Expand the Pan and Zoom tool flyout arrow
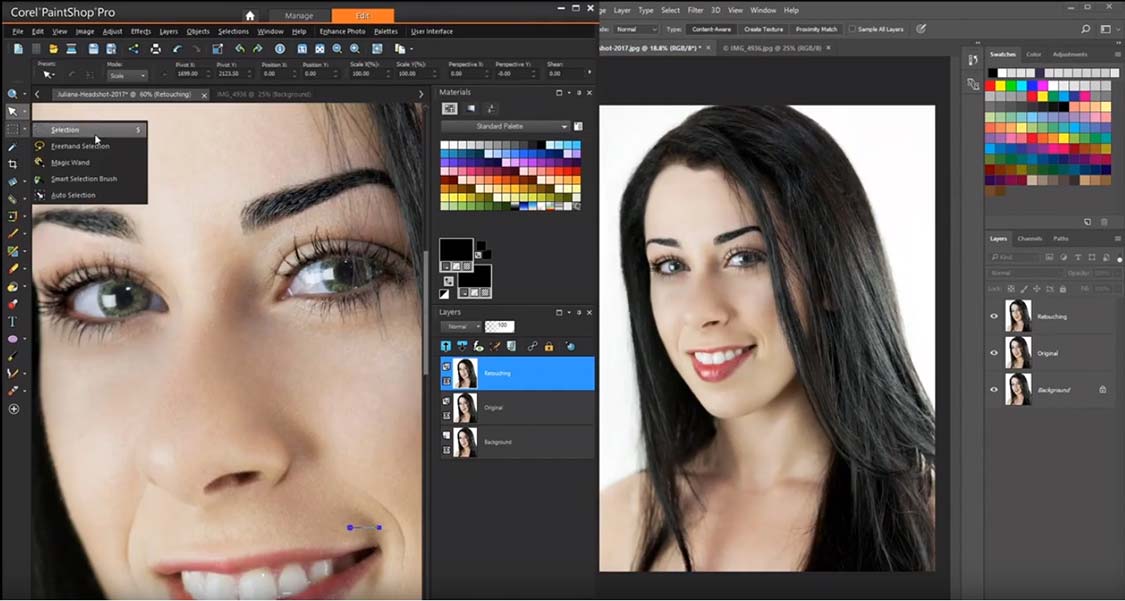Viewport: 1125px width, 601px height. [x=24, y=94]
